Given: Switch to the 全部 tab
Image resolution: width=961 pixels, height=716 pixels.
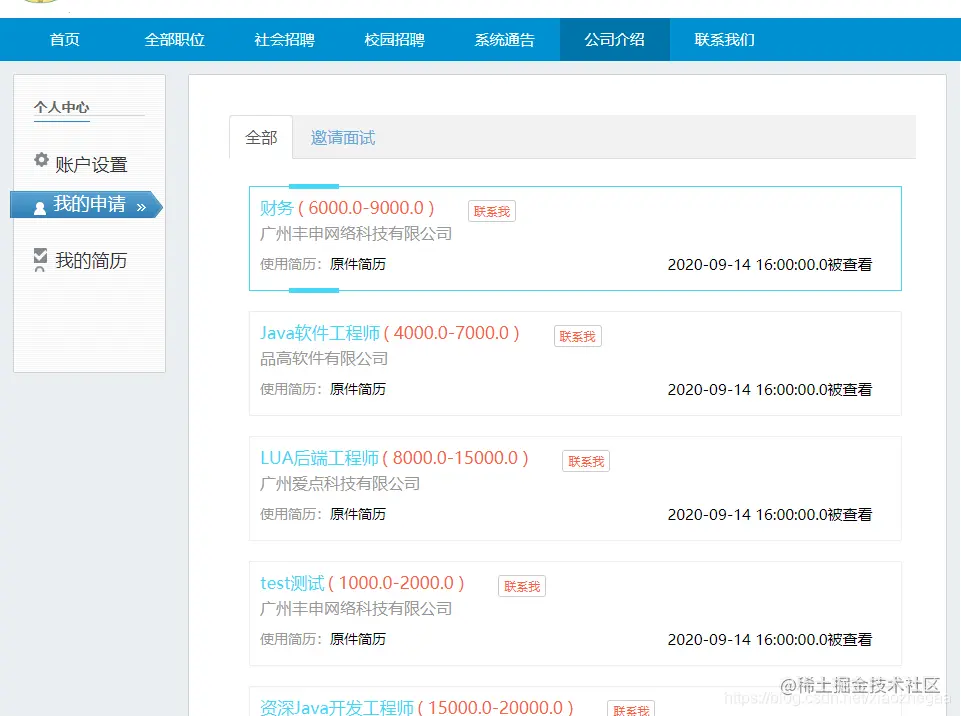Looking at the screenshot, I should pyautogui.click(x=261, y=137).
